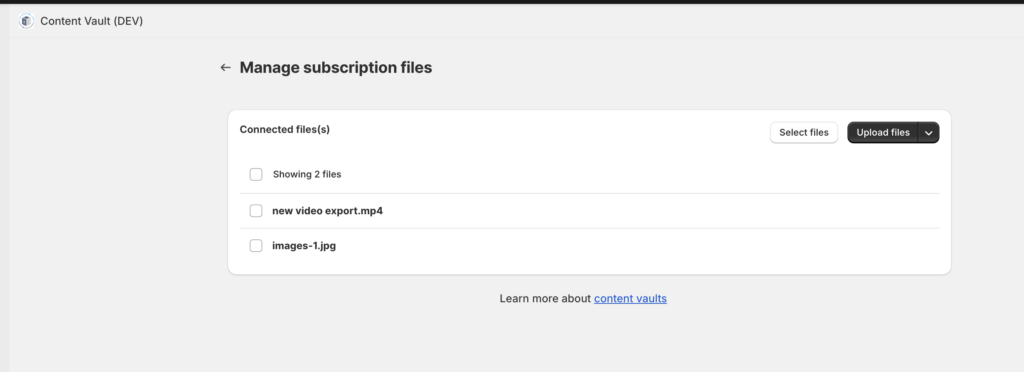1024x372 pixels.
Task: Expand the Upload files dropdown chevron
Action: 929,132
